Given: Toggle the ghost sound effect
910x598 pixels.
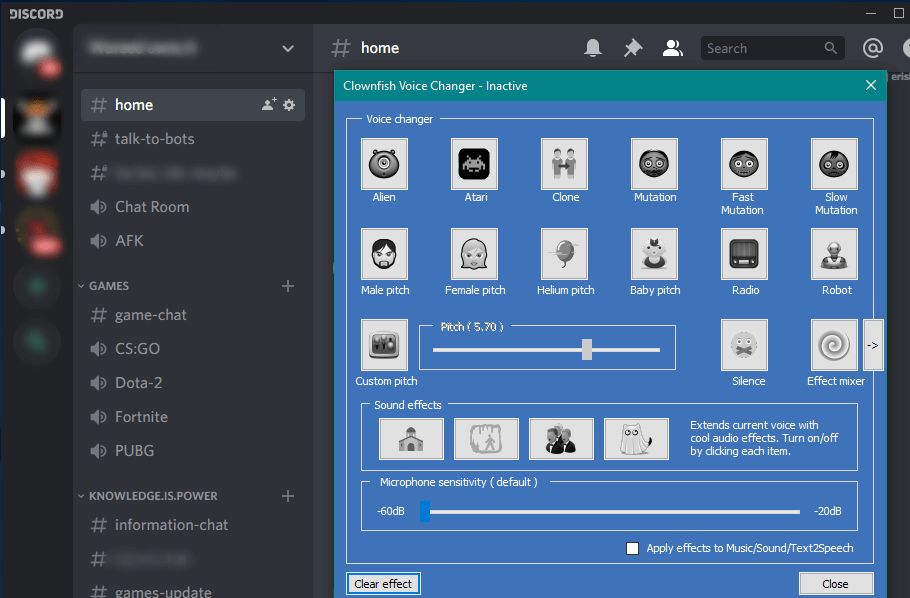Looking at the screenshot, I should click(x=636, y=439).
